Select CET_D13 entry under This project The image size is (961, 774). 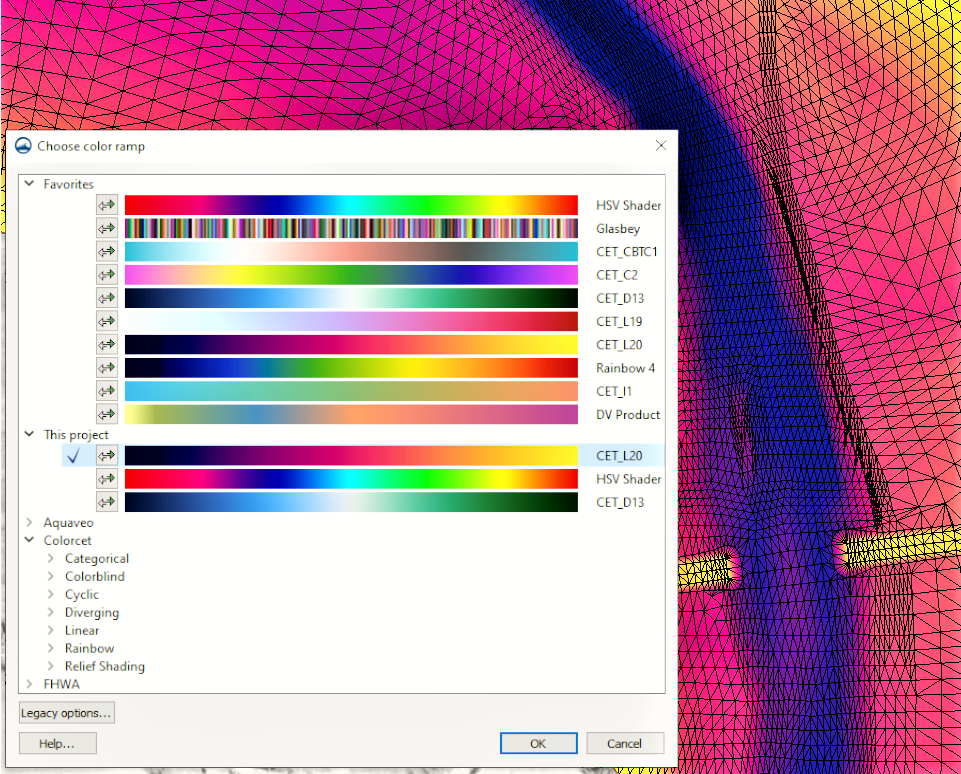[x=350, y=501]
